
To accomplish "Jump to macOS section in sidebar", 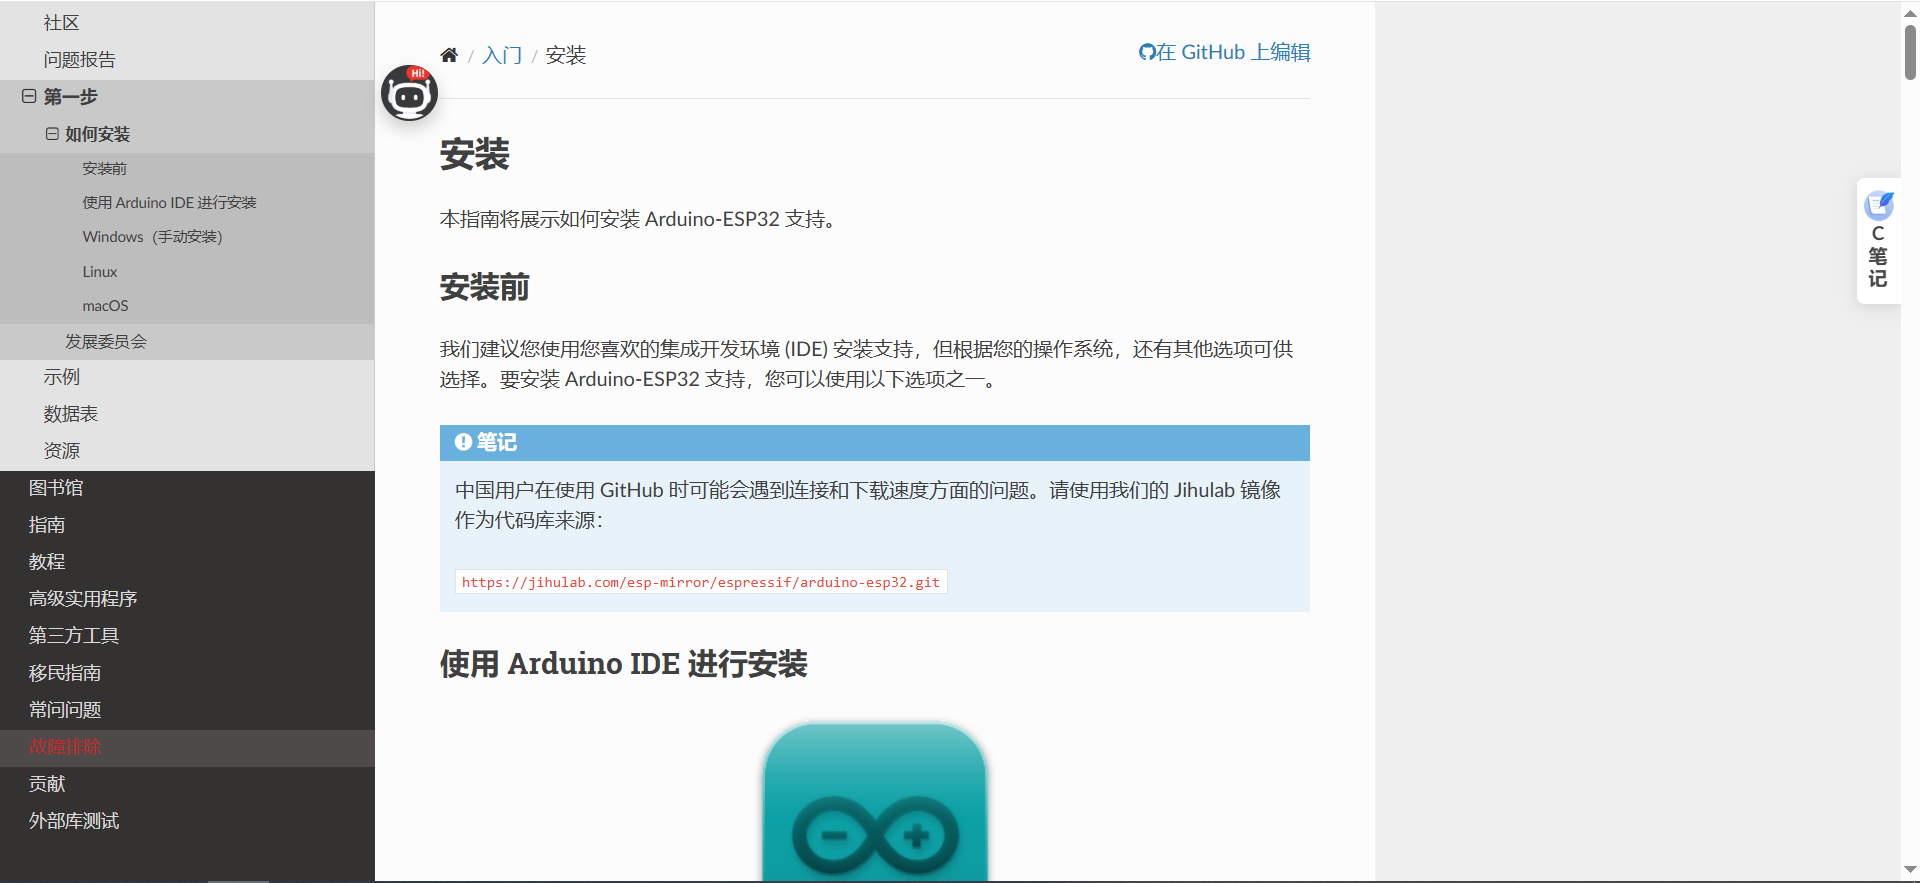I will click(x=105, y=306).
